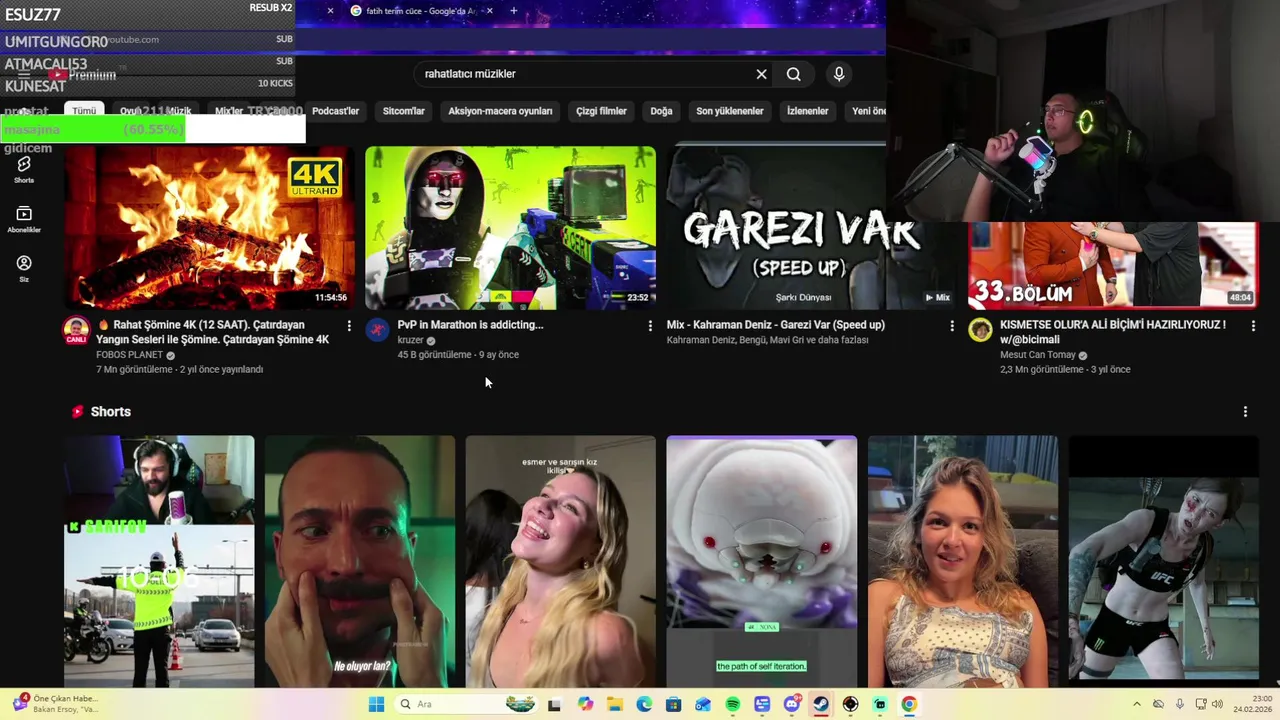Viewport: 1280px width, 720px height.
Task: Open the PvP in Marathon is addicting title
Action: (x=470, y=325)
